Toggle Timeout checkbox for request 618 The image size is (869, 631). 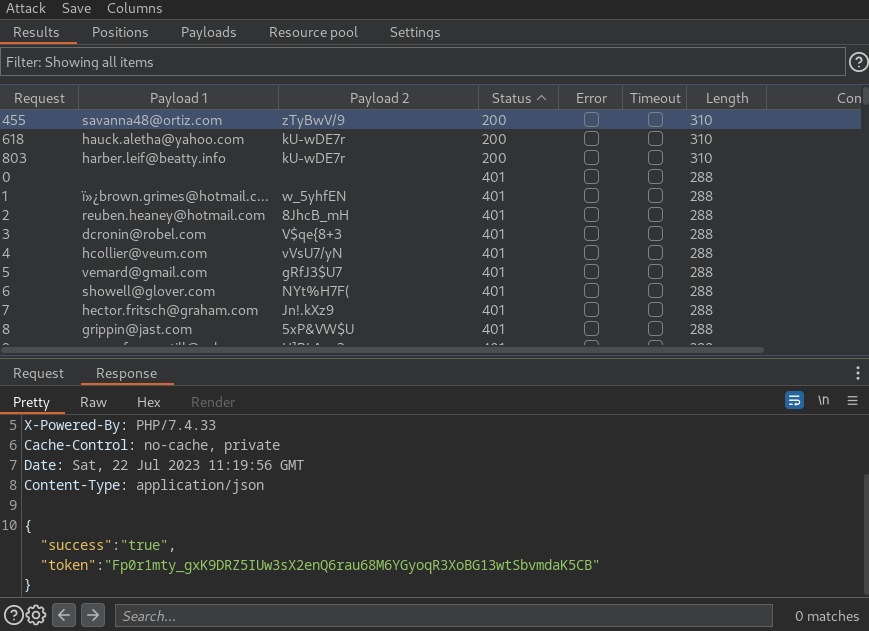point(655,138)
